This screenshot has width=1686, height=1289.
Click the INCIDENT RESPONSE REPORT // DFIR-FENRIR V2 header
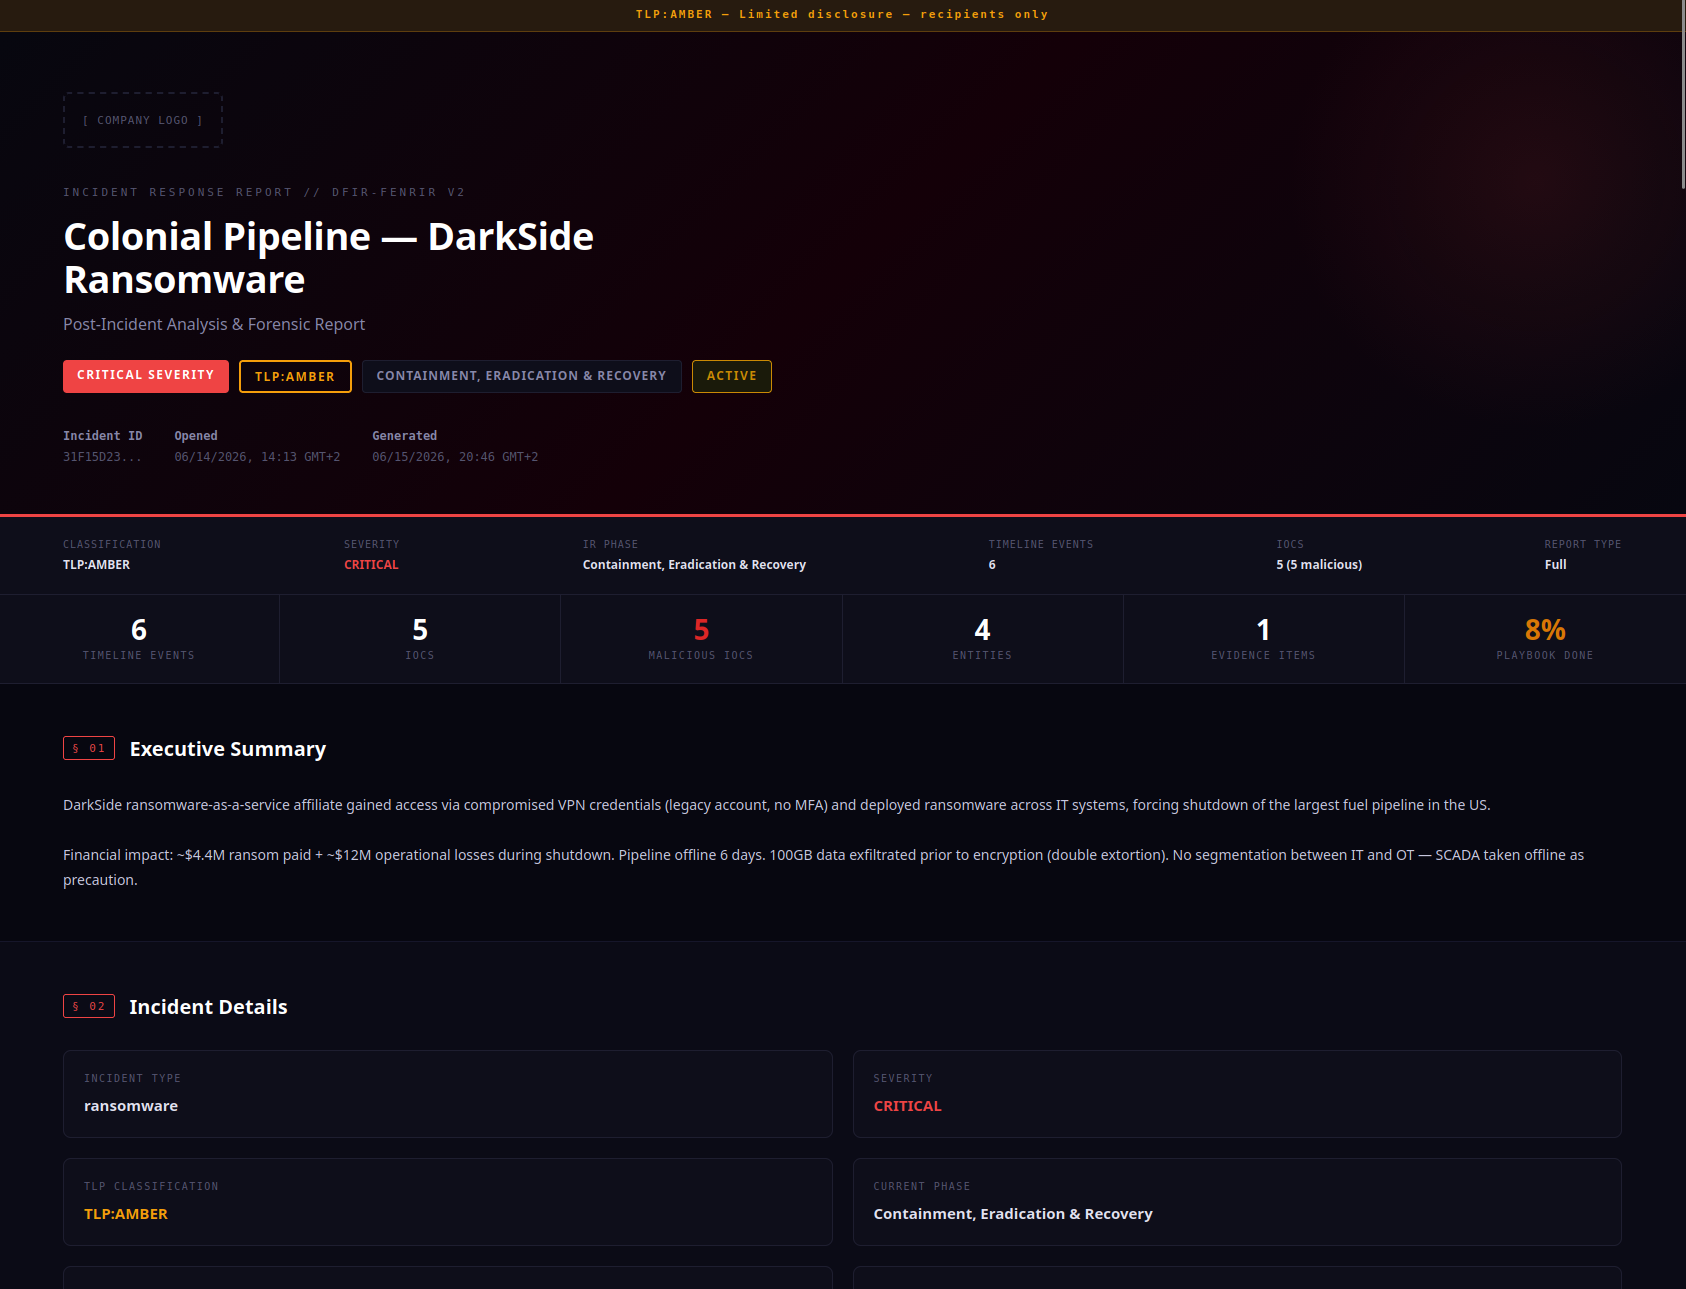pyautogui.click(x=264, y=192)
